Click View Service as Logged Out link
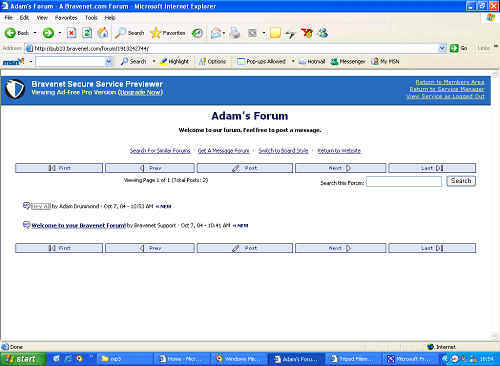500x366 pixels. [x=445, y=96]
